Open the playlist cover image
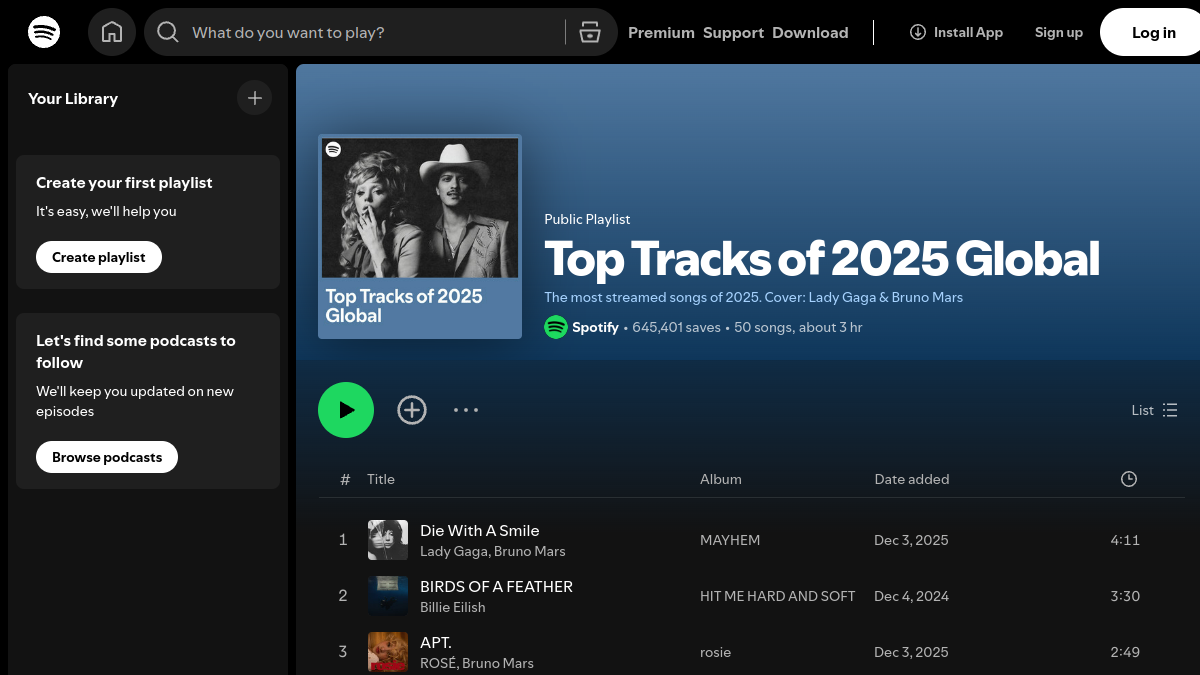 420,237
